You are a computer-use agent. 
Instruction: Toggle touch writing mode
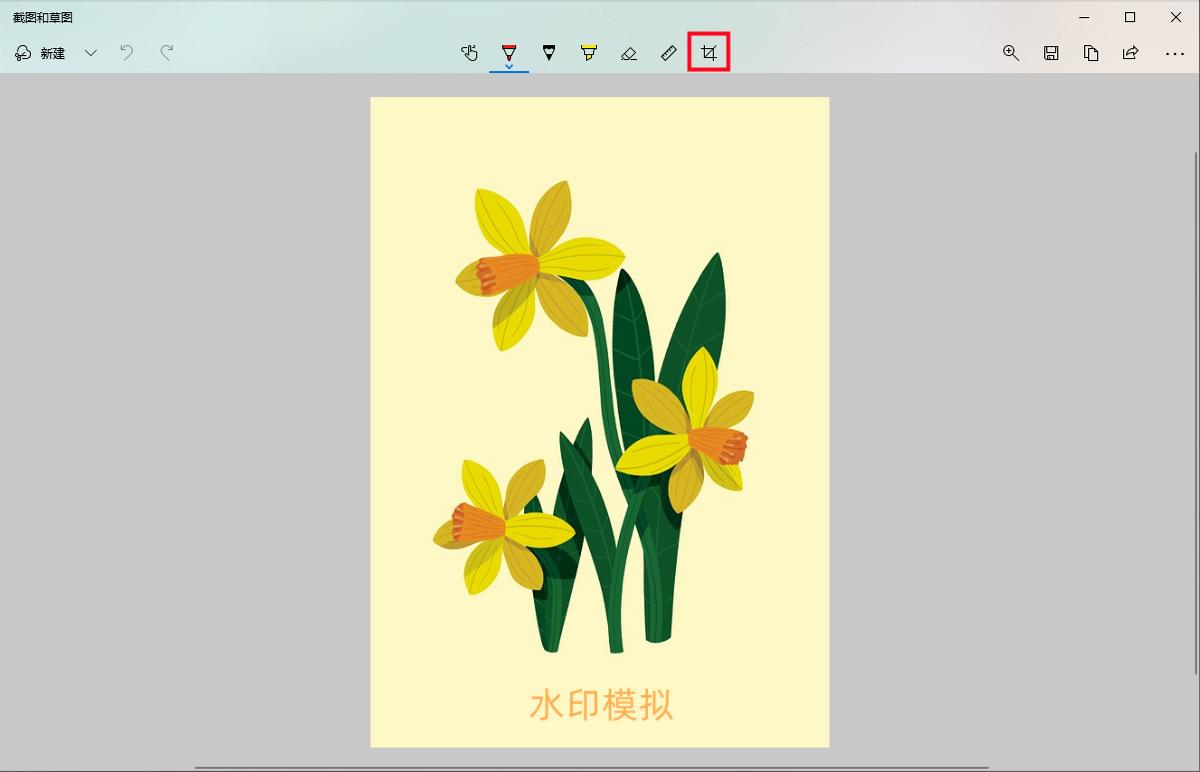tap(469, 52)
